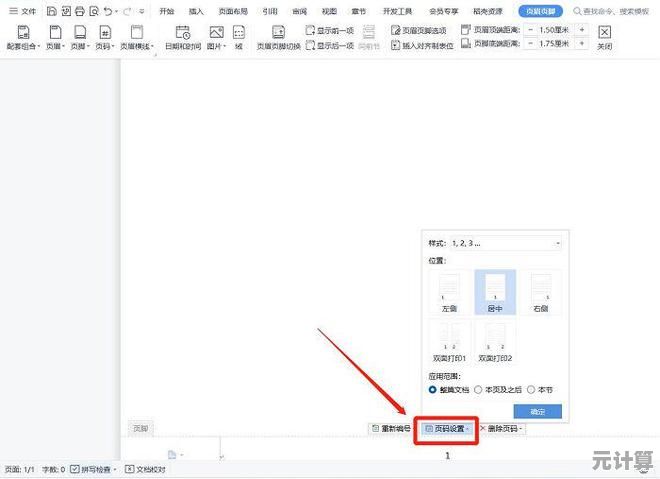Screen dimensions: 660x479
Task: Click the 关闭 header-footer close icon
Action: [x=605, y=32]
